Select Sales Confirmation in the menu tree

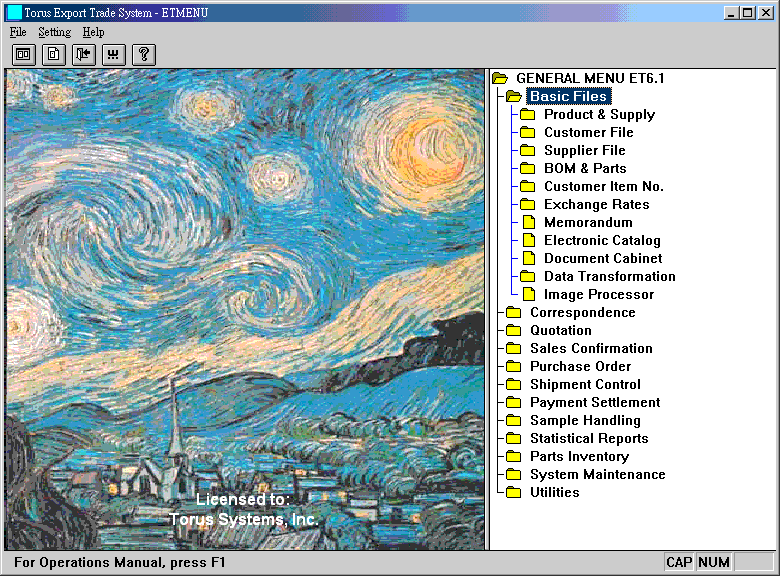click(x=591, y=348)
